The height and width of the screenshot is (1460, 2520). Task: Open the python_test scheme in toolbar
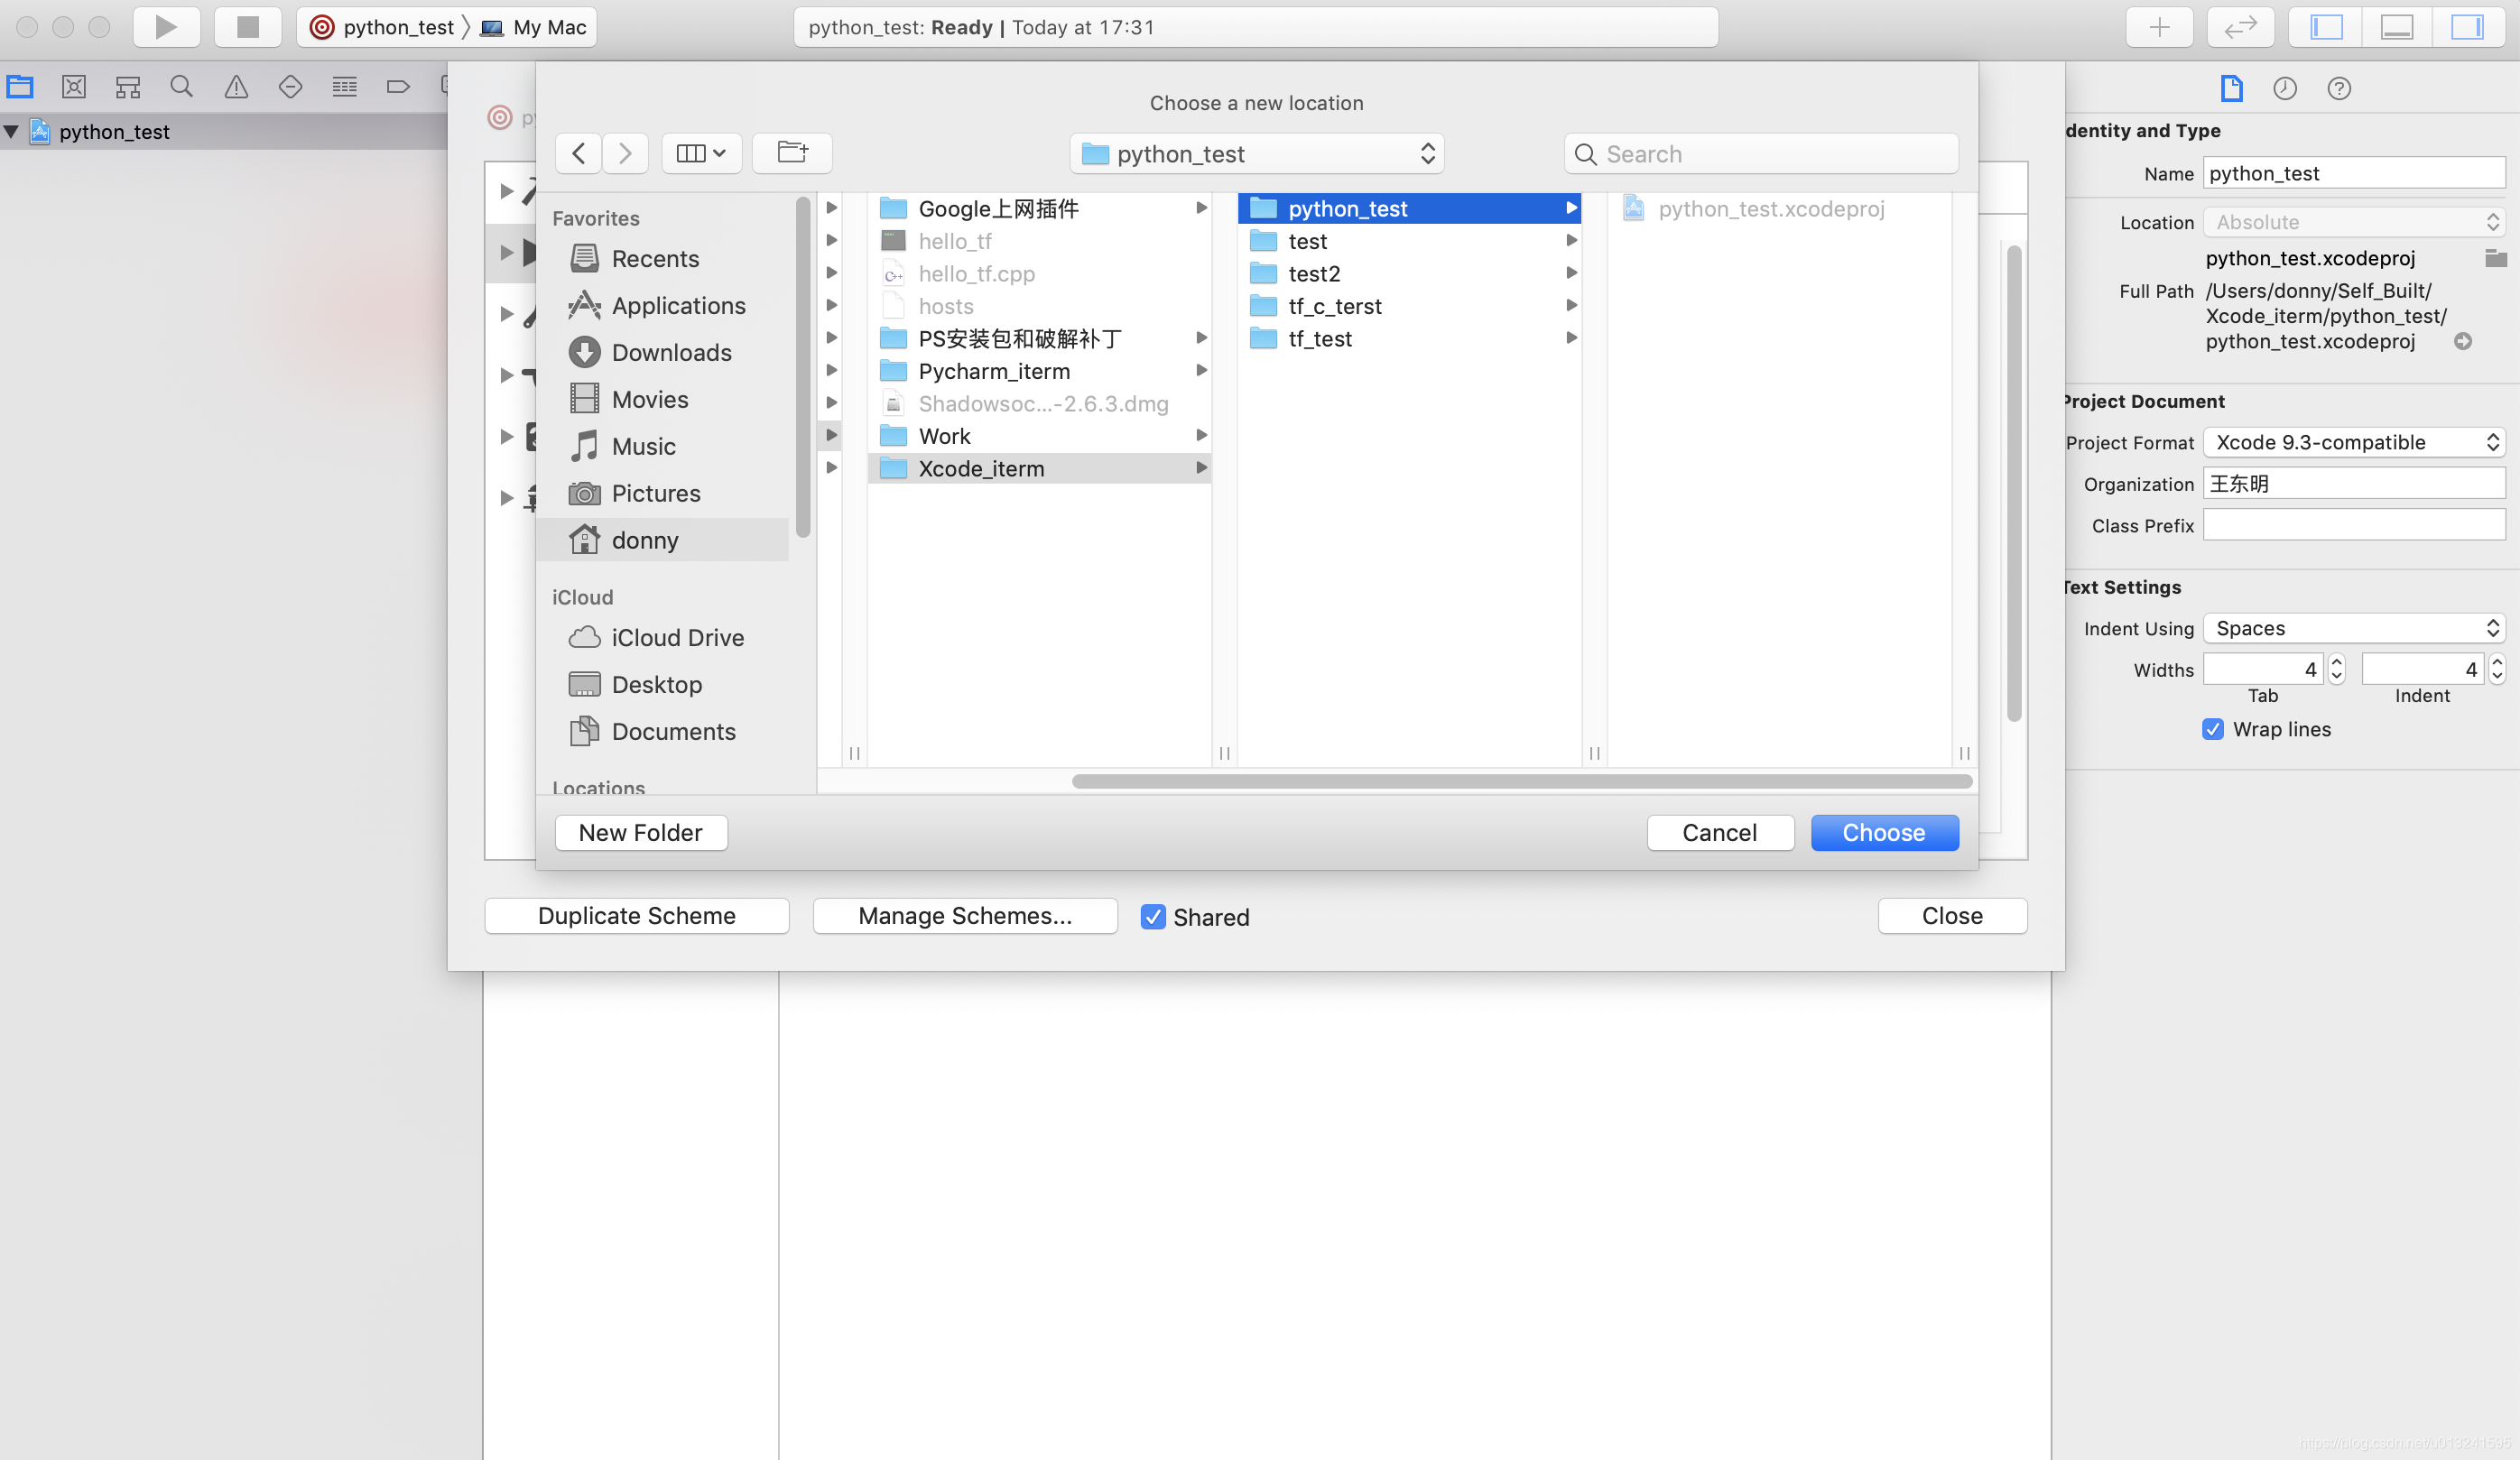(x=395, y=27)
